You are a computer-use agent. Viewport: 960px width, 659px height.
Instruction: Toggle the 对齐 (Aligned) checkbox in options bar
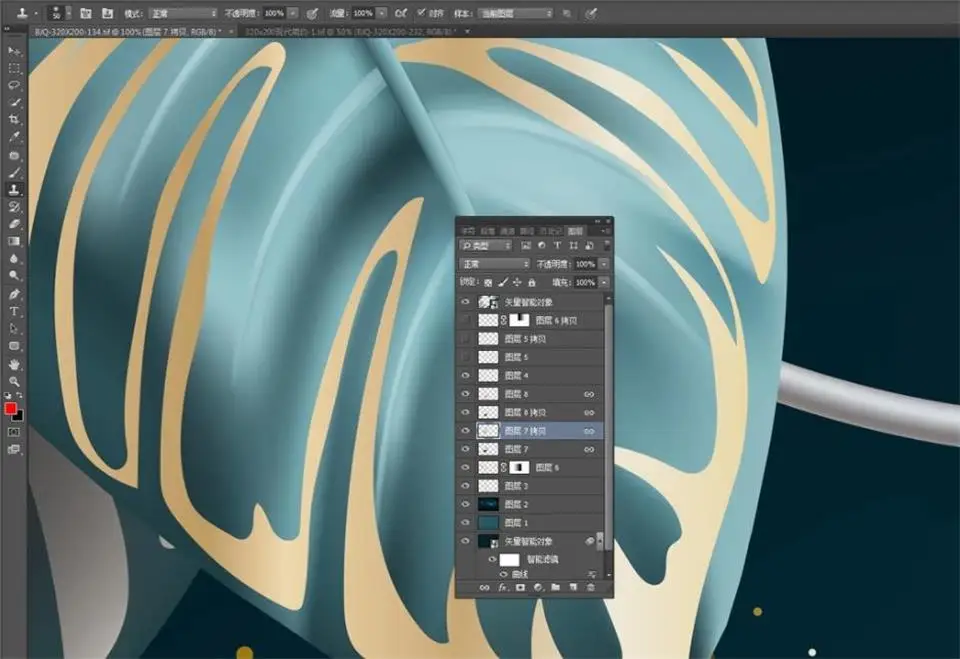click(421, 14)
